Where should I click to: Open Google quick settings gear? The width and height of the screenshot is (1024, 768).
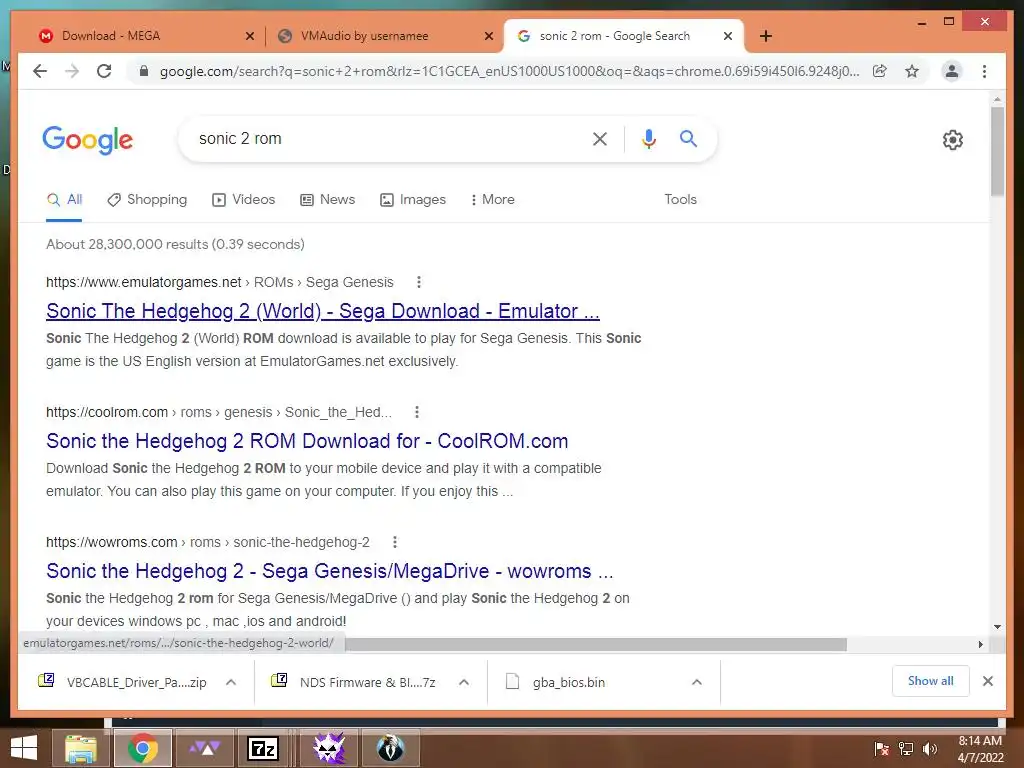click(953, 140)
